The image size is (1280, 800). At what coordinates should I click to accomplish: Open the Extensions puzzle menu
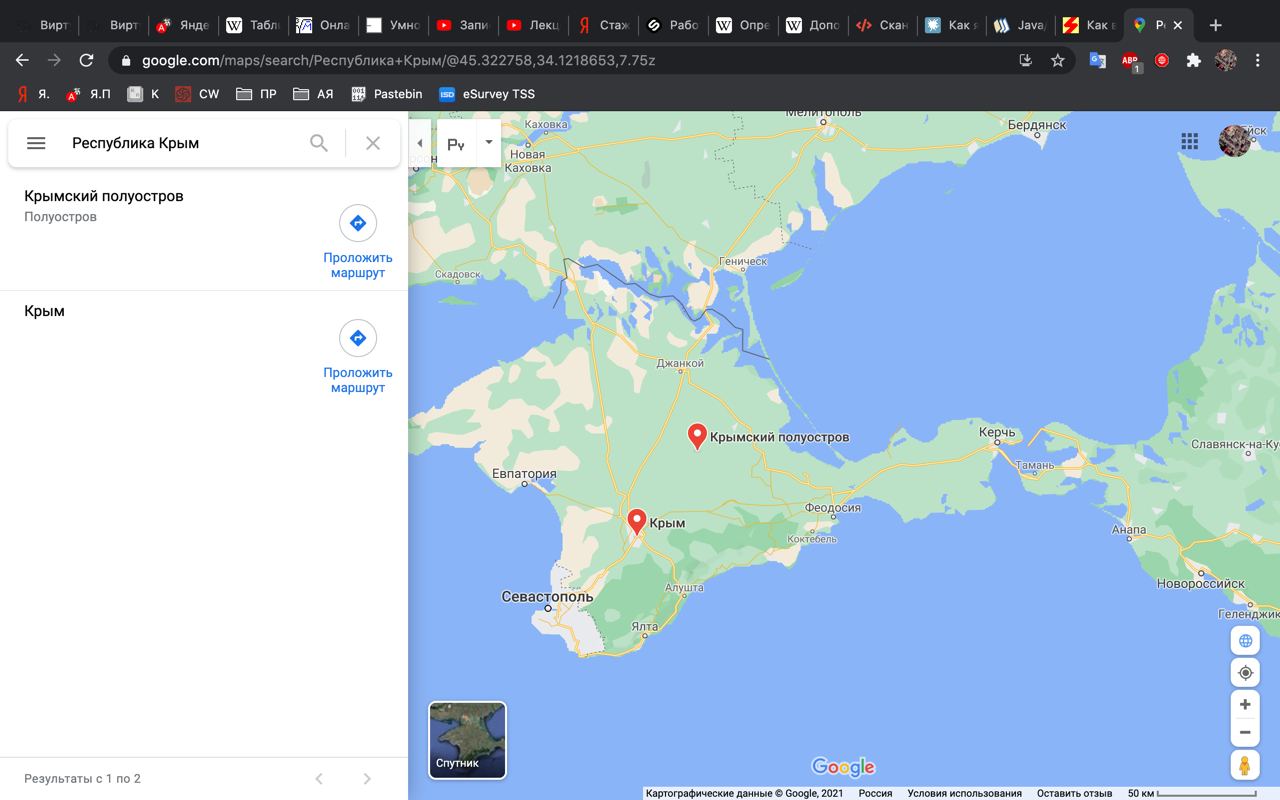(x=1193, y=60)
